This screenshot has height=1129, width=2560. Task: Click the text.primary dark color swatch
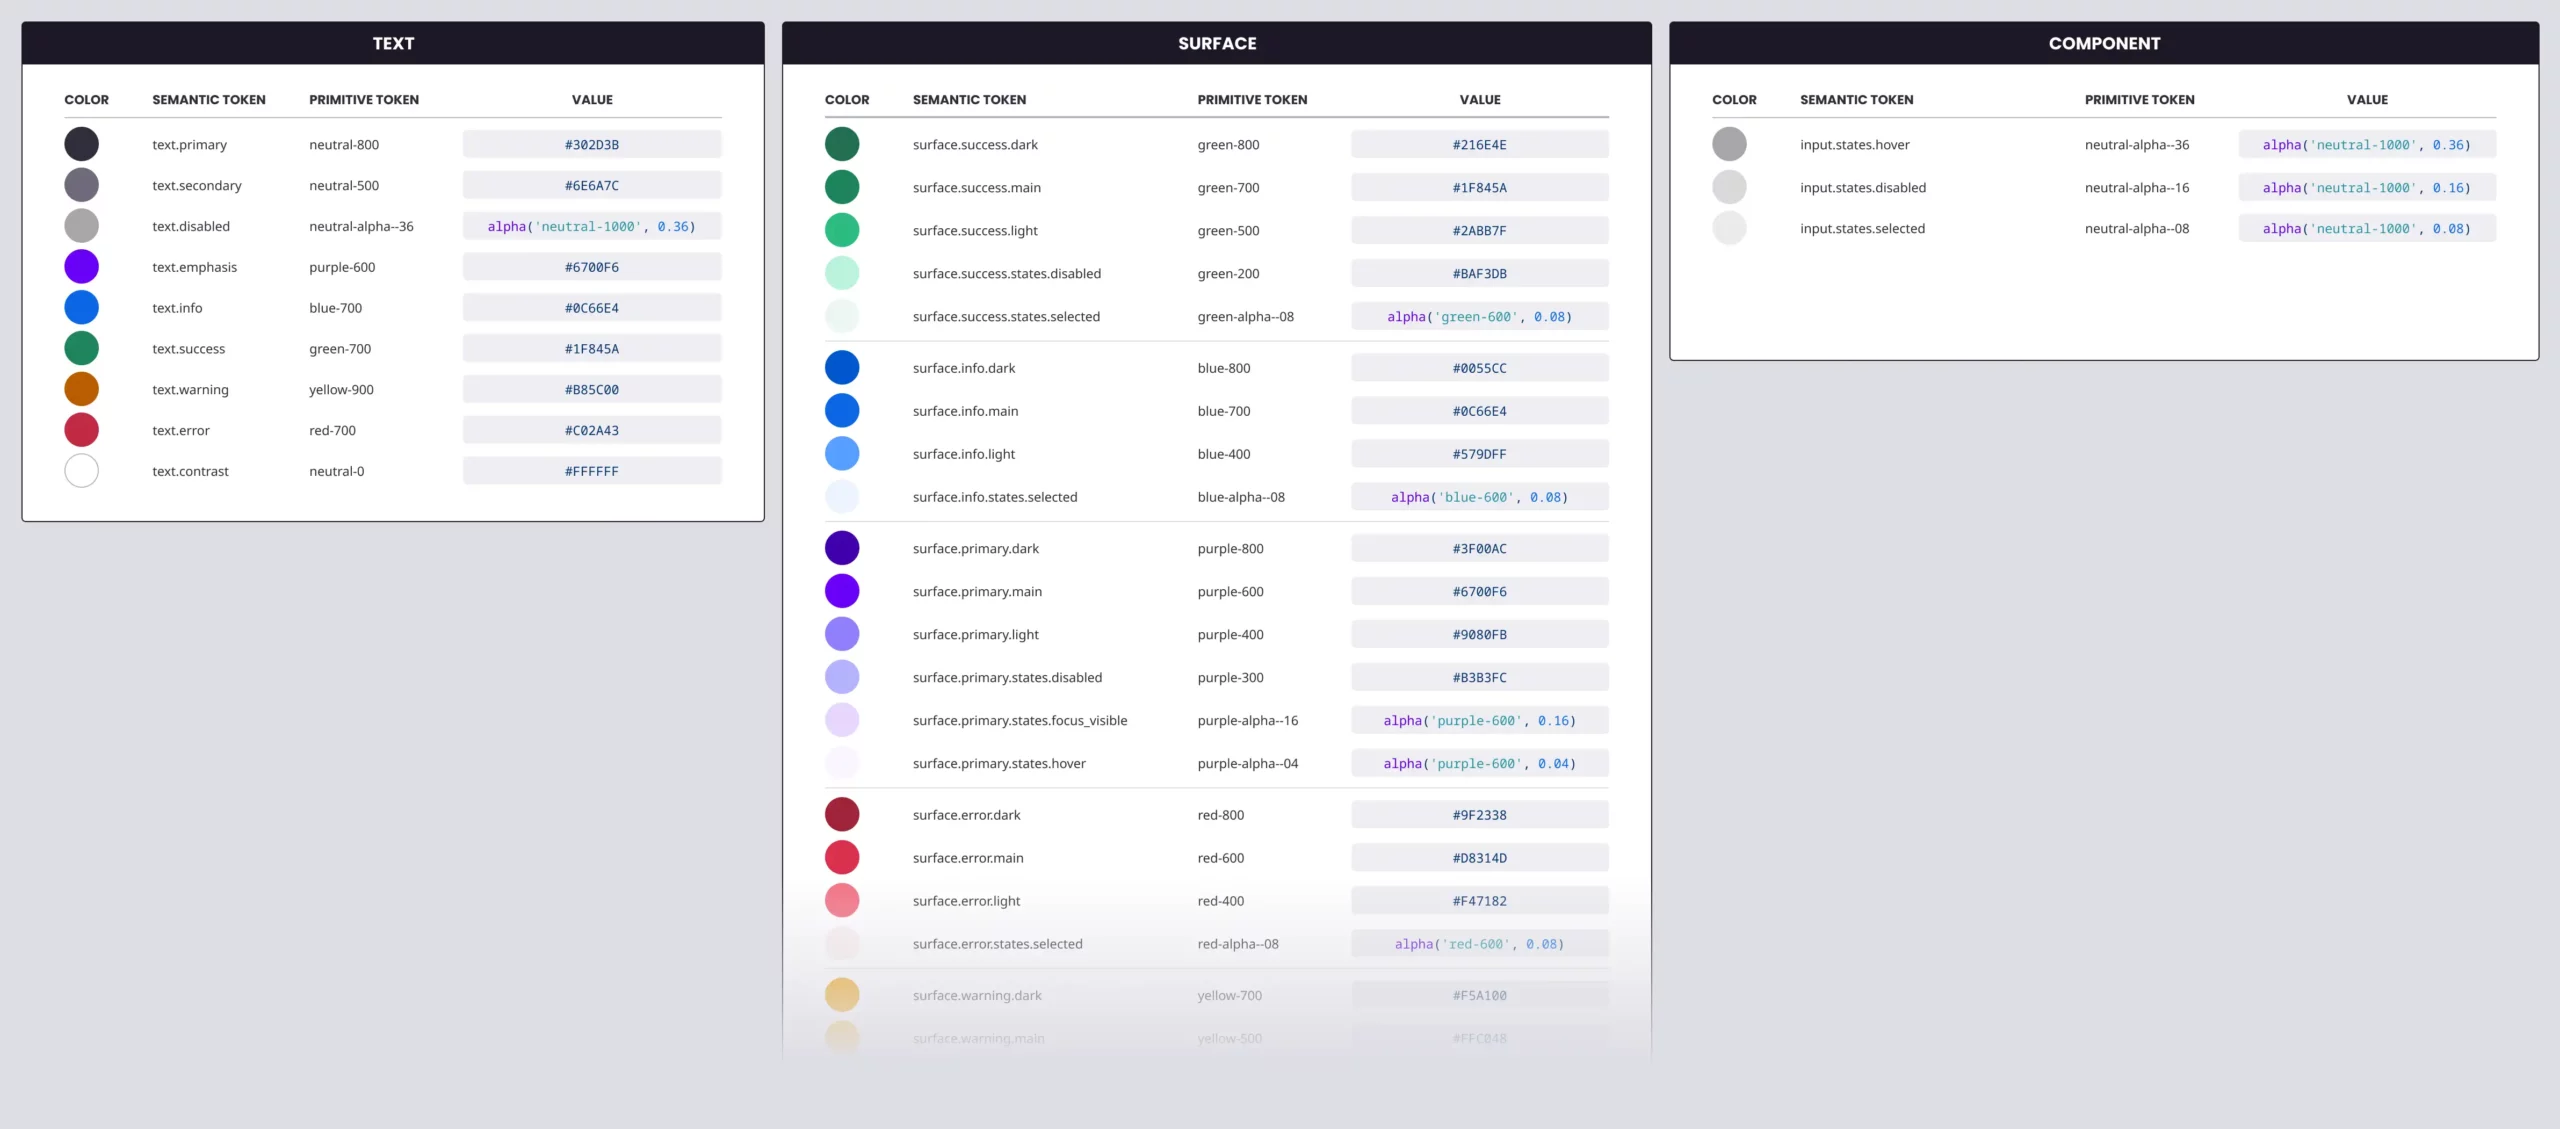81,144
